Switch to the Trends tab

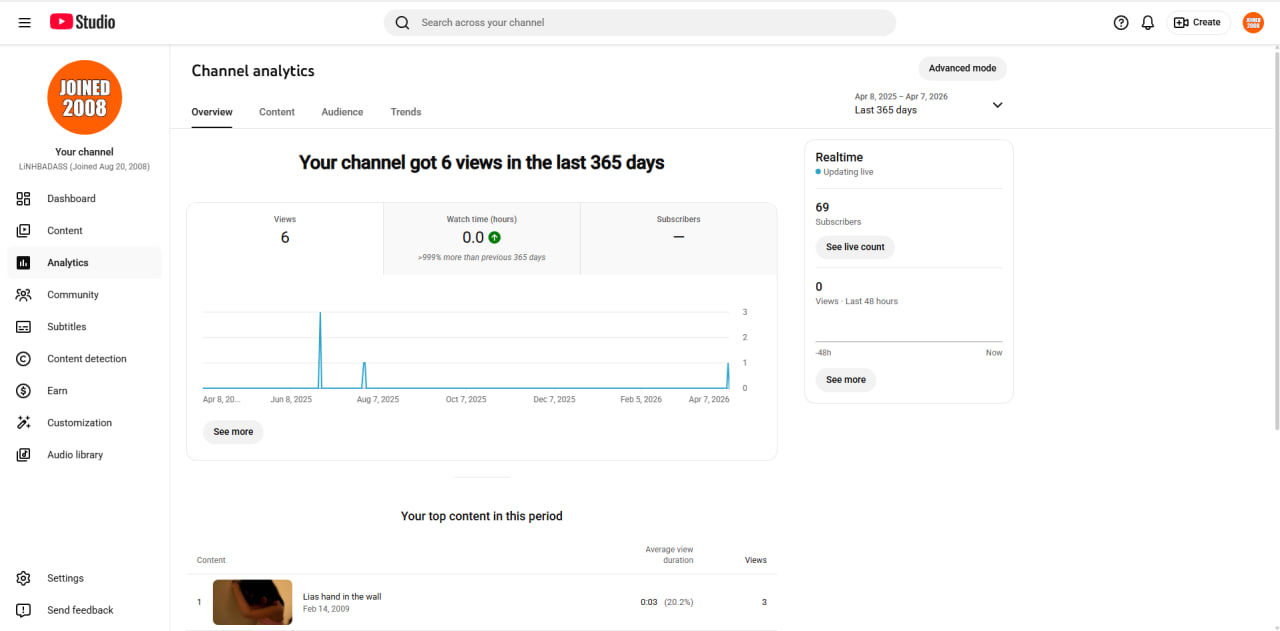(406, 112)
